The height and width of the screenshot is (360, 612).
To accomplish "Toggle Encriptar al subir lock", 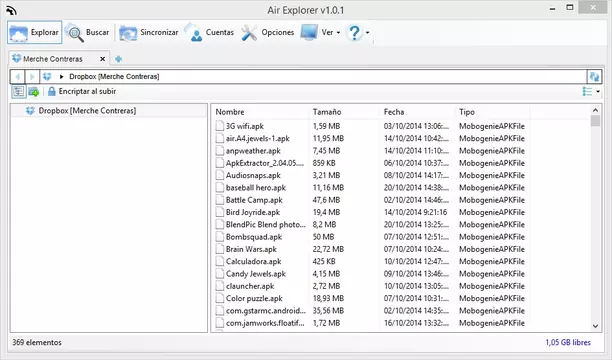I will (82, 91).
